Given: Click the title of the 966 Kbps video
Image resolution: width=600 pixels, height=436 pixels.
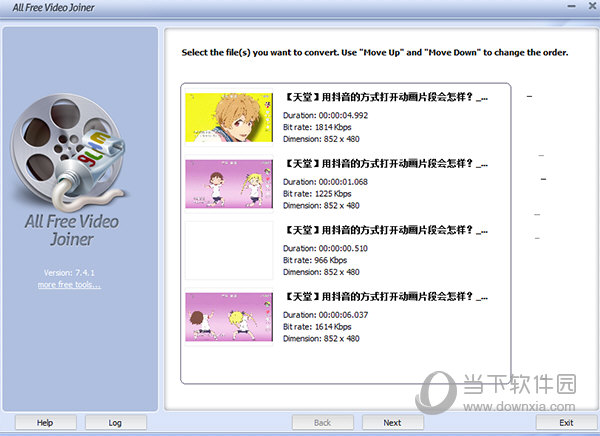Looking at the screenshot, I should pyautogui.click(x=386, y=230).
